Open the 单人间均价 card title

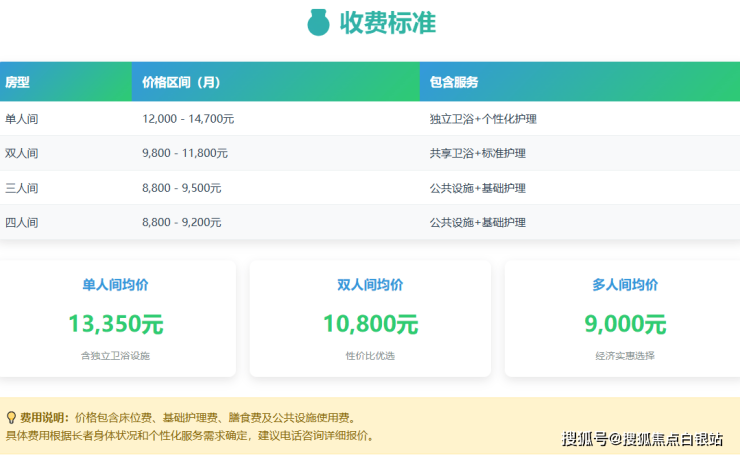(115, 285)
